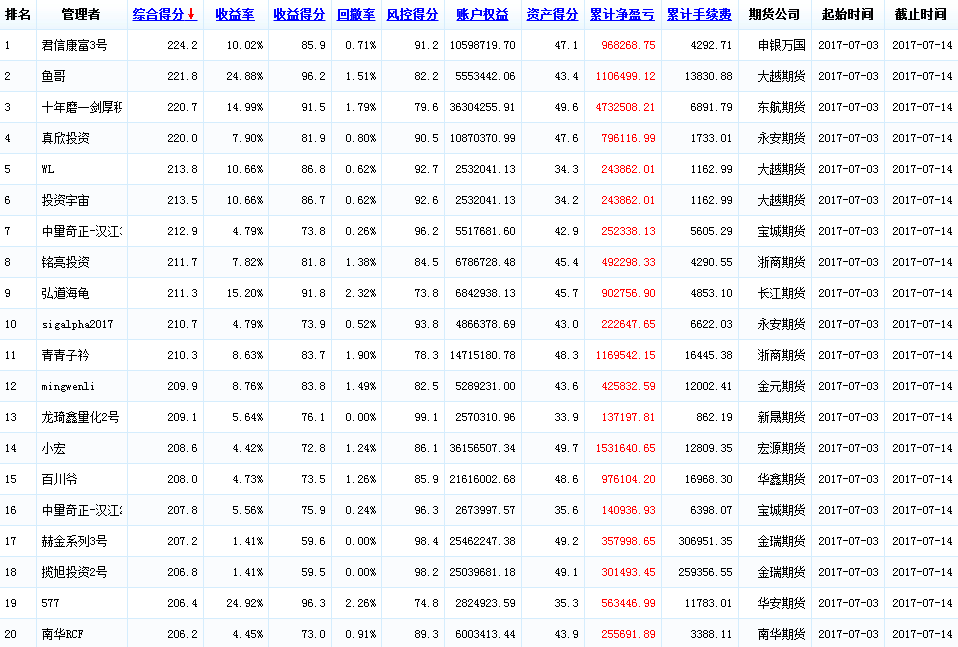Select the 管理者 column header

(x=80, y=15)
